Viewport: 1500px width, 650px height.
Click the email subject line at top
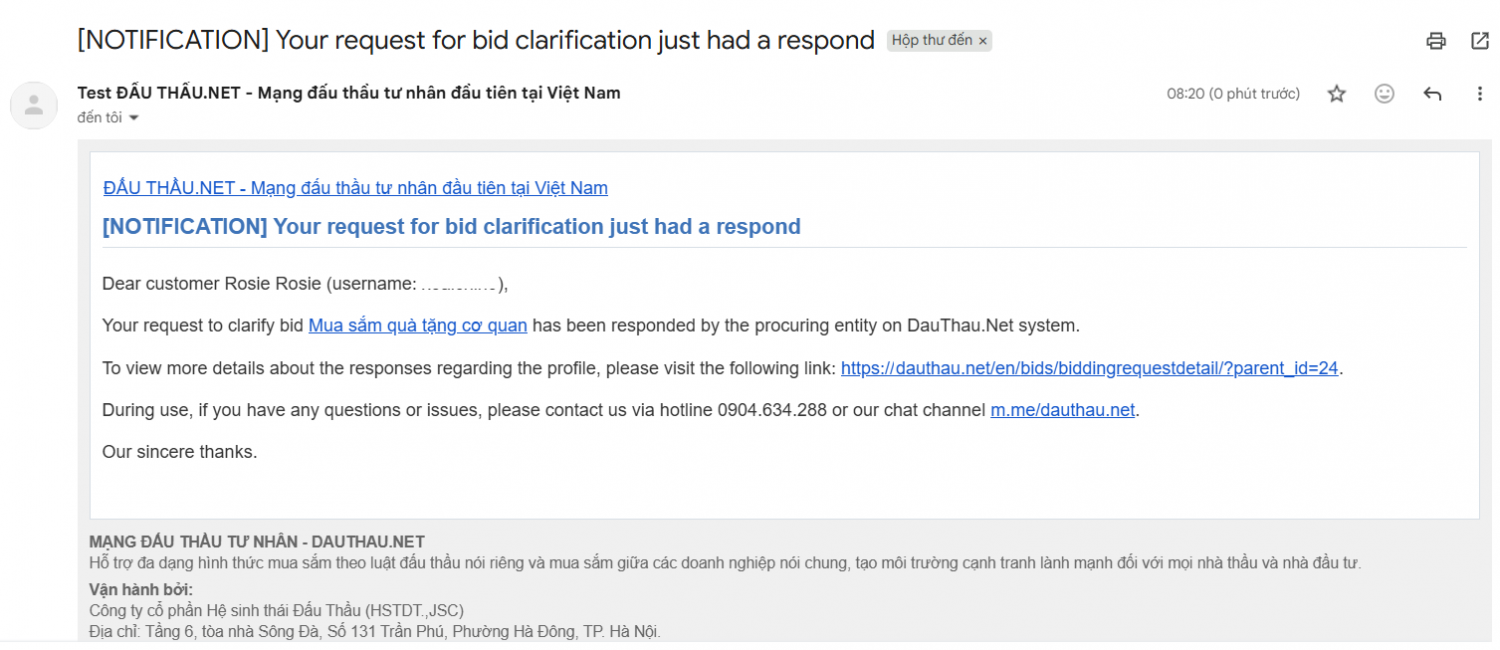point(475,41)
